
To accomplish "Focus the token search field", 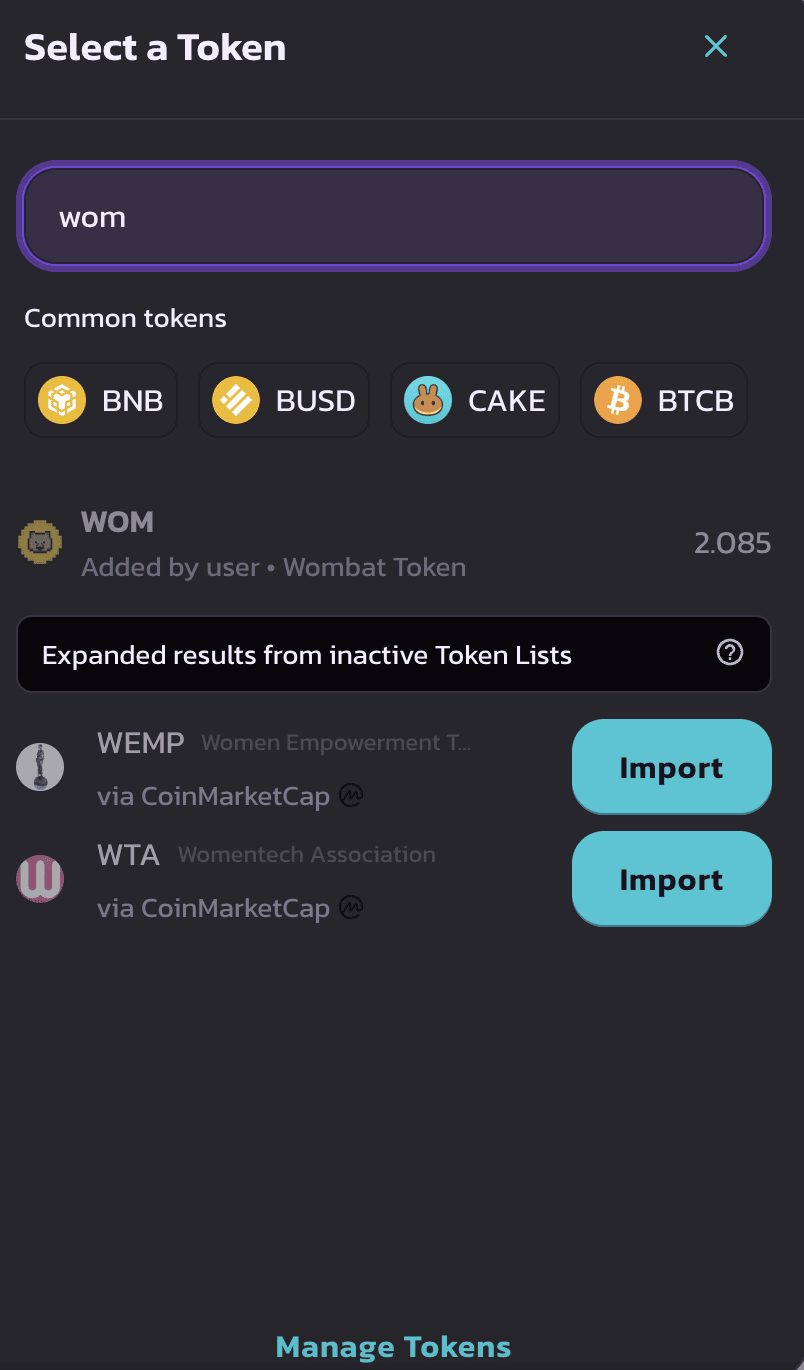I will 394,216.
